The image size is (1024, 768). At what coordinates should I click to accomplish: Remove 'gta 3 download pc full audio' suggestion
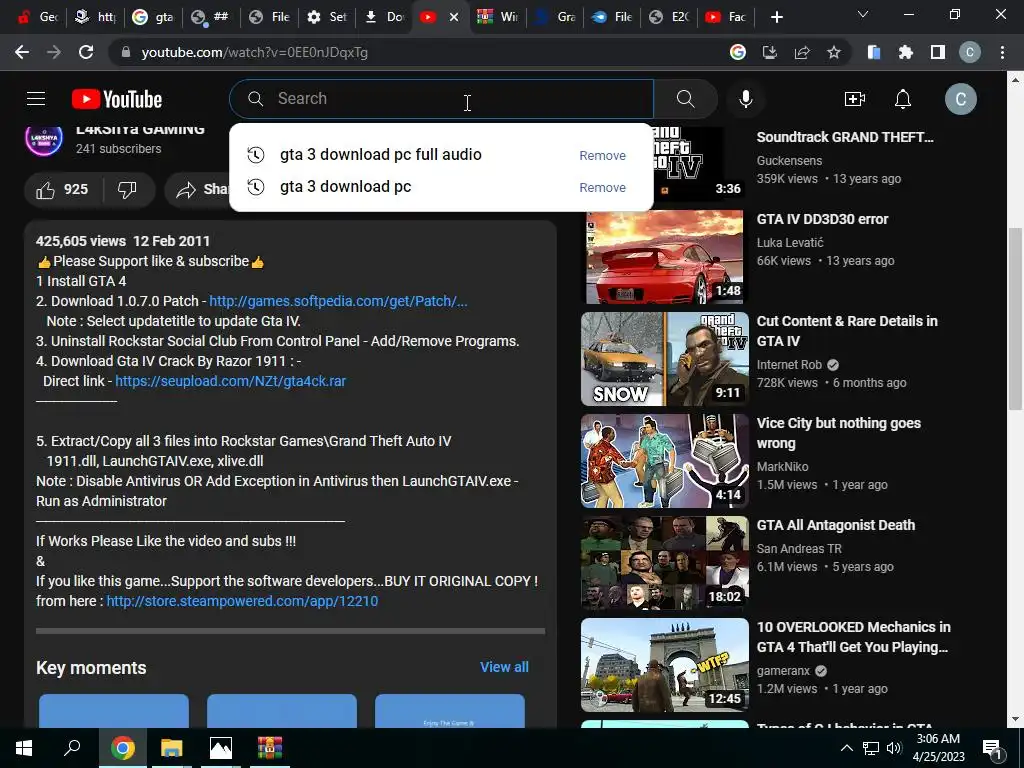point(602,155)
